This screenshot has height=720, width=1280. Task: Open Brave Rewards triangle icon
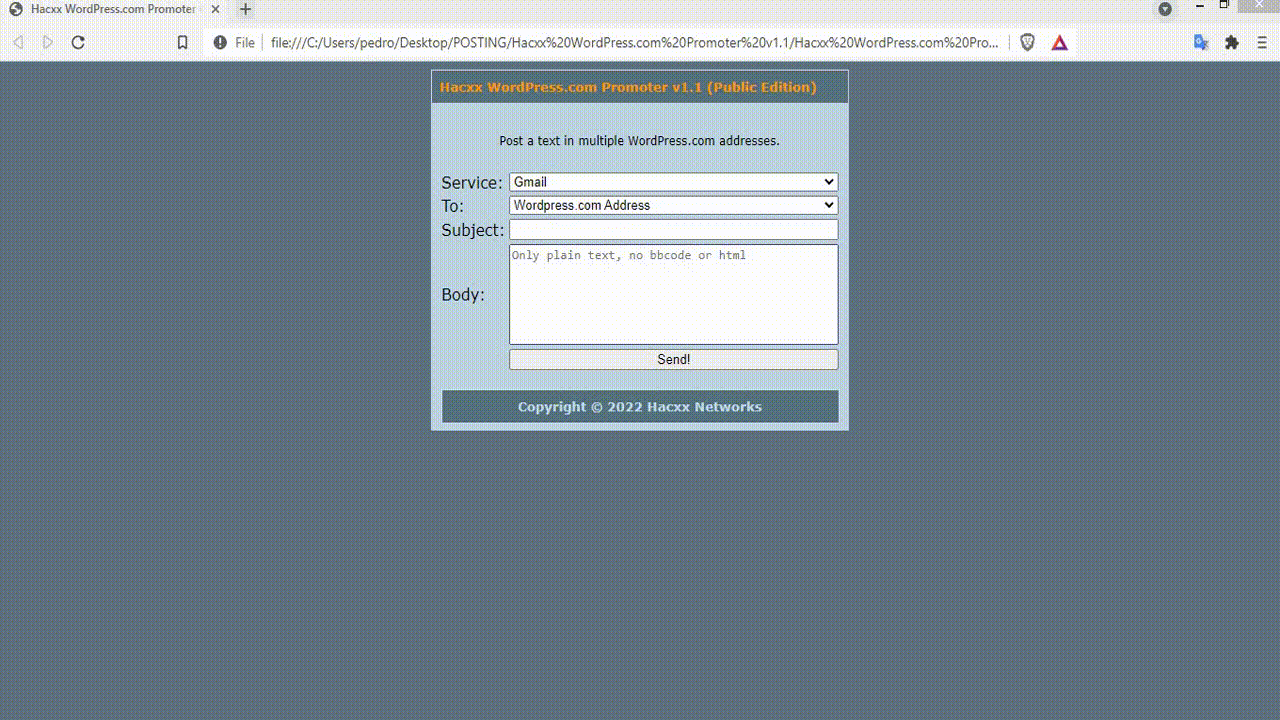1059,43
